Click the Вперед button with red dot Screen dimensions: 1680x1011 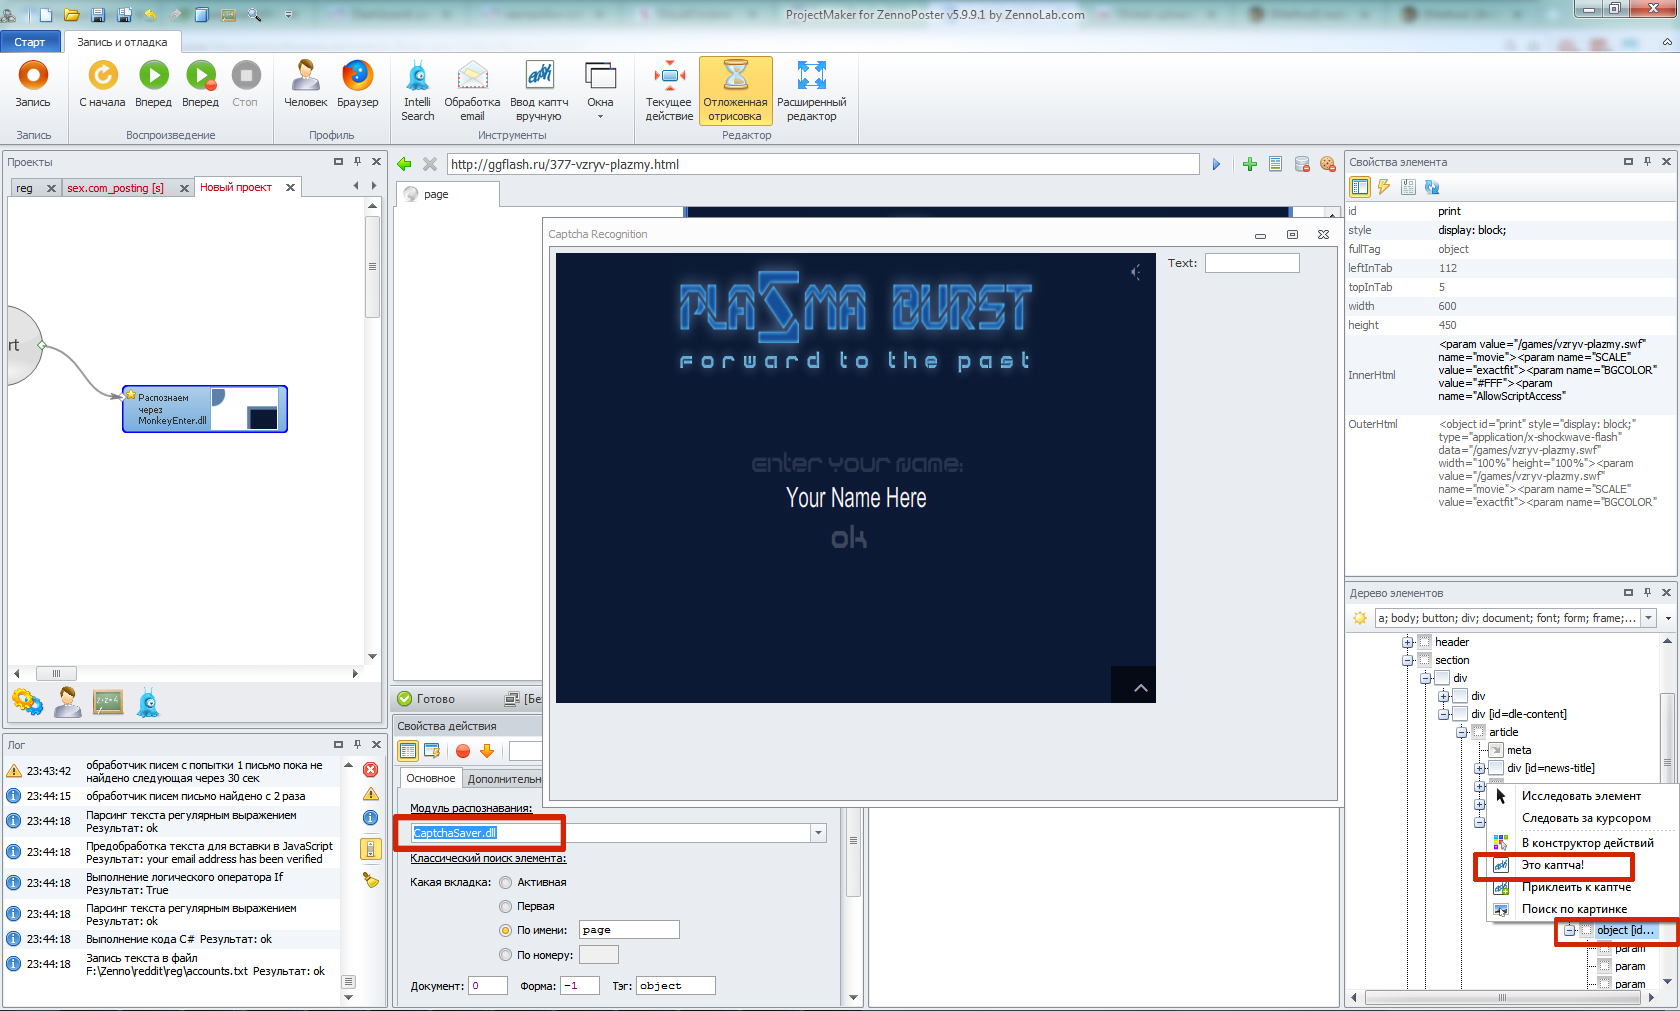pos(200,86)
